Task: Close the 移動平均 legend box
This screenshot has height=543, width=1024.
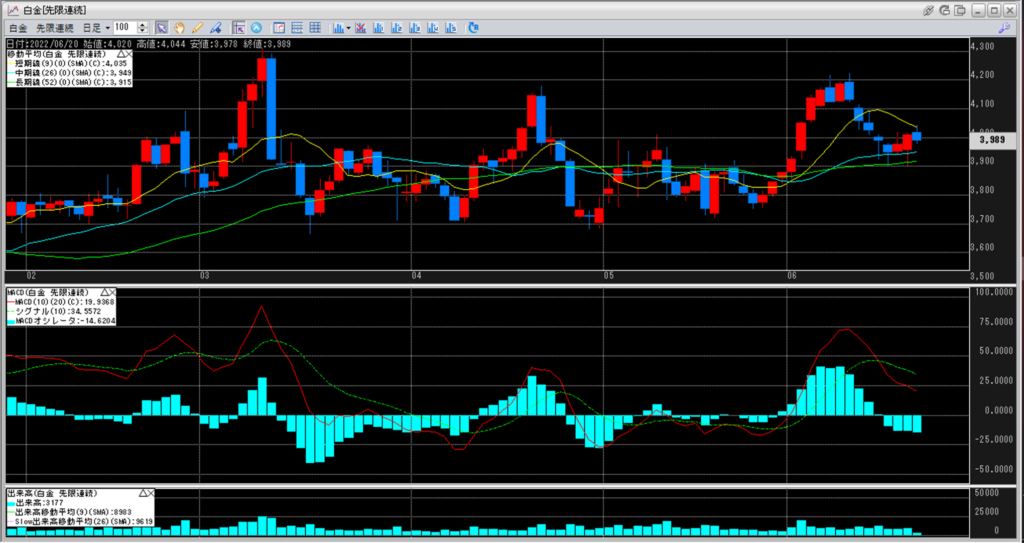Action: click(128, 54)
